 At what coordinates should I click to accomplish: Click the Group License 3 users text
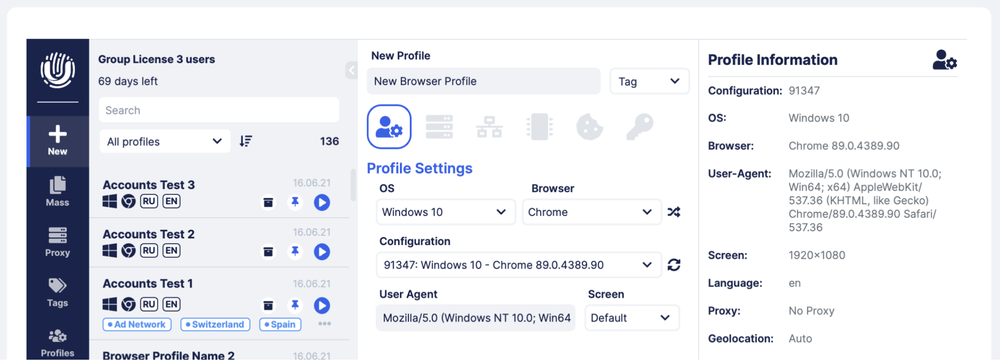(156, 59)
